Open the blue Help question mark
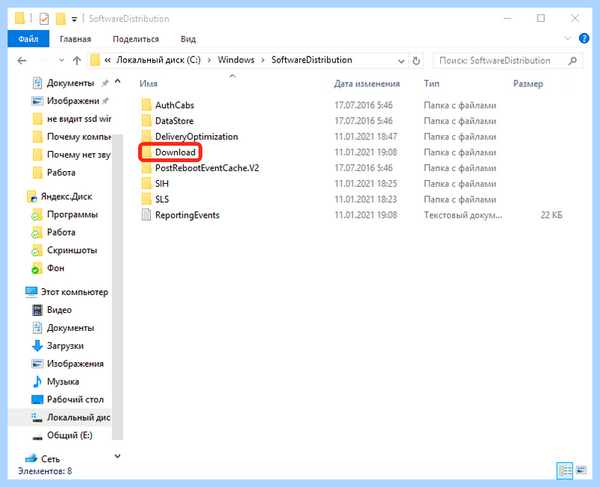The height and width of the screenshot is (487, 600). click(584, 39)
